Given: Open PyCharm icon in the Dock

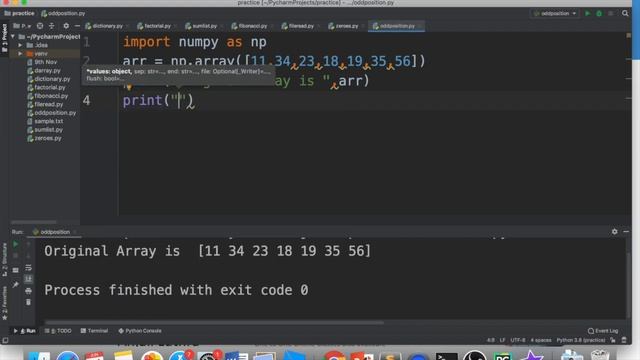Looking at the screenshot, I should tap(502, 356).
